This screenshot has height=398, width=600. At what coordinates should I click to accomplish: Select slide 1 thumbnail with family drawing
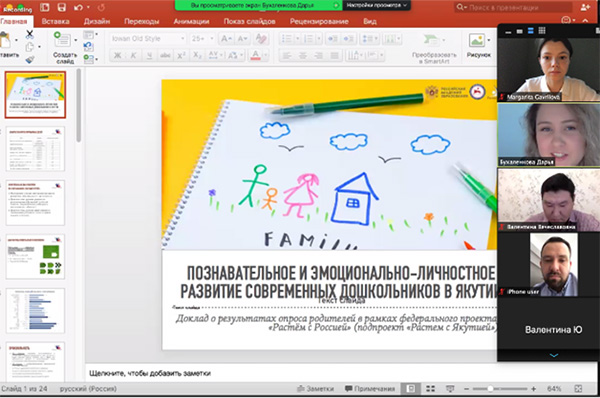pos(35,95)
